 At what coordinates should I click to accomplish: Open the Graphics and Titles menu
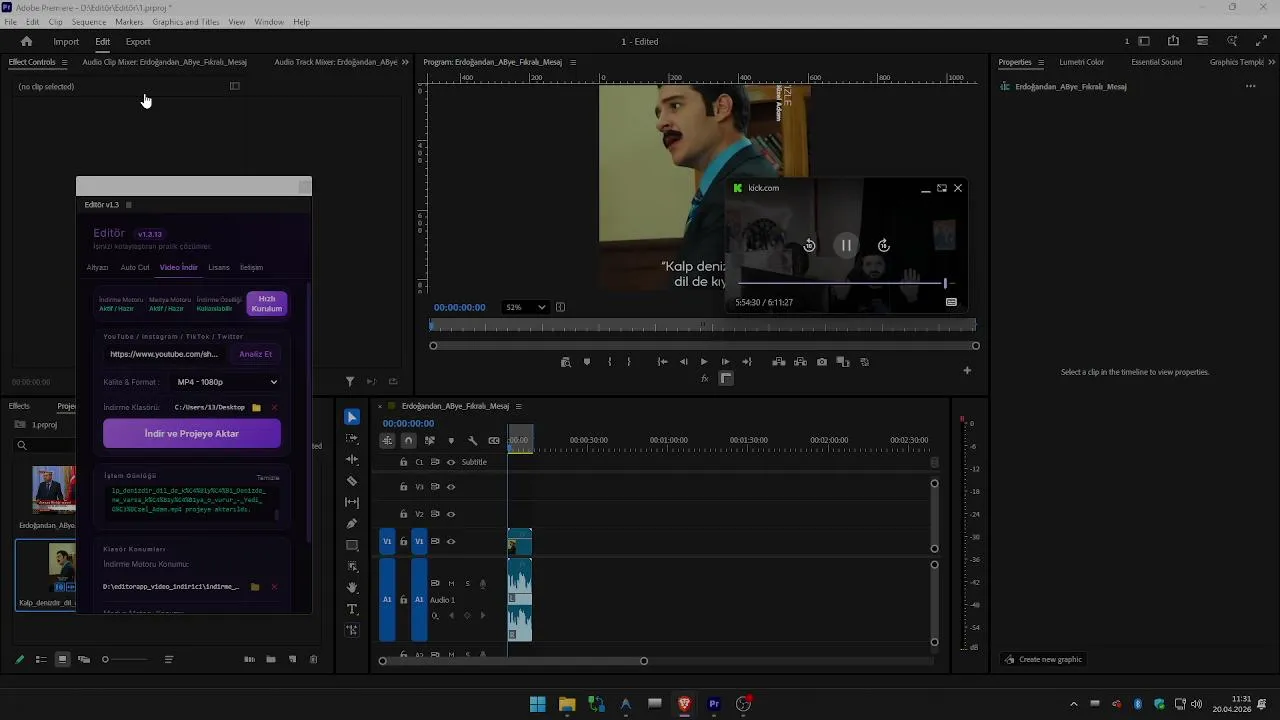pyautogui.click(x=186, y=22)
